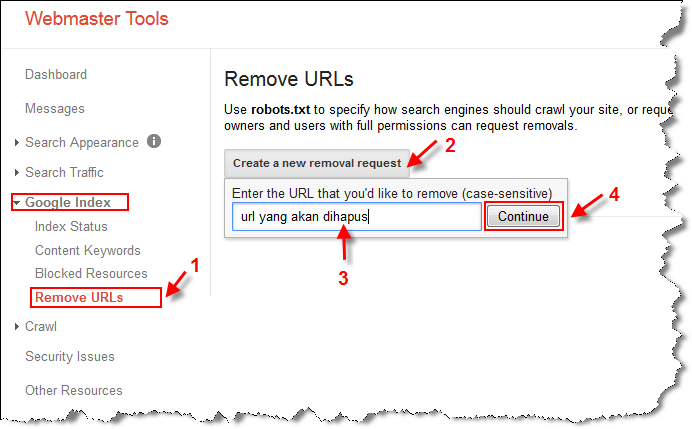Expand Search Traffic arrow
Viewport: 692px width, 429px height.
17,173
